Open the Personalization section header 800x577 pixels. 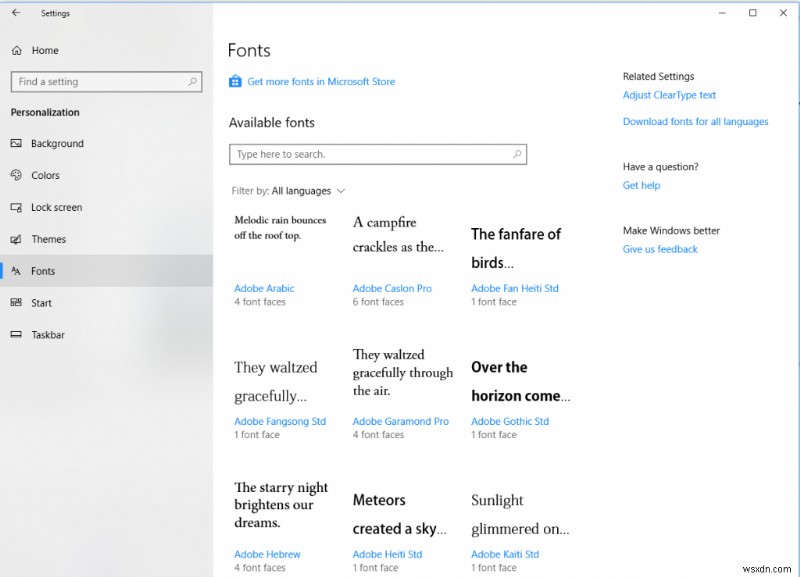click(43, 112)
